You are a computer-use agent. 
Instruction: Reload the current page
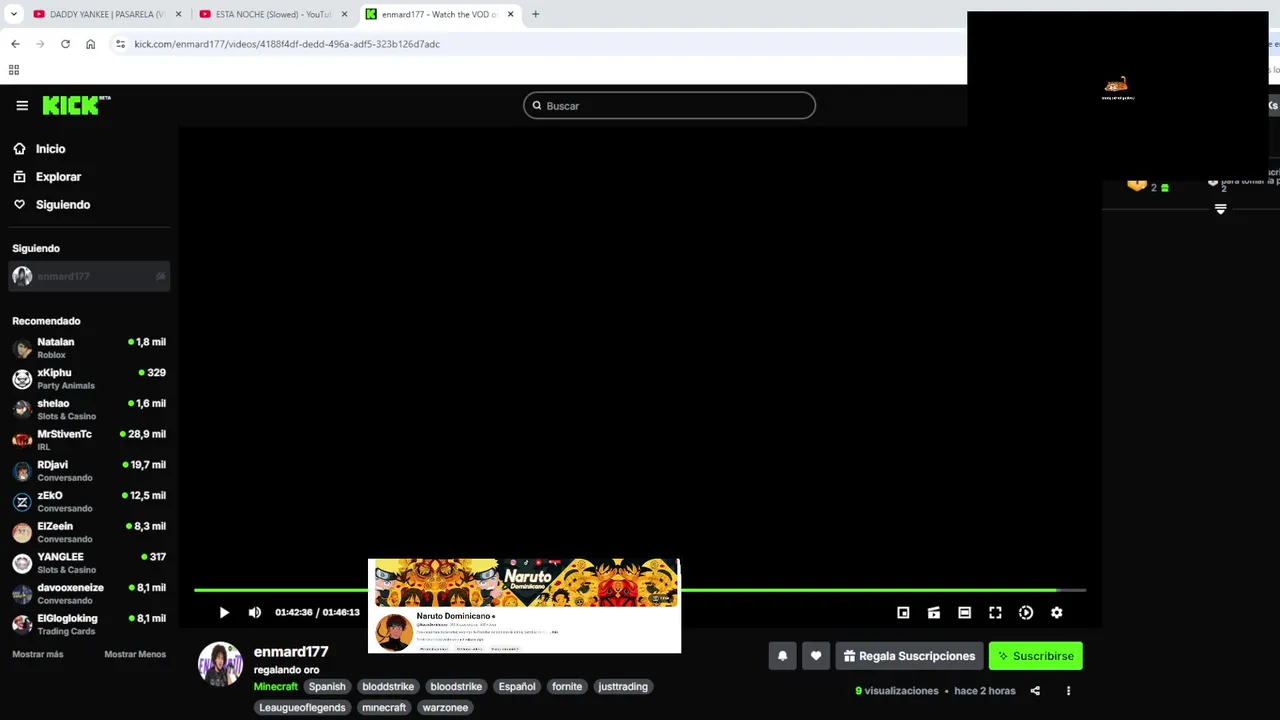coord(65,44)
